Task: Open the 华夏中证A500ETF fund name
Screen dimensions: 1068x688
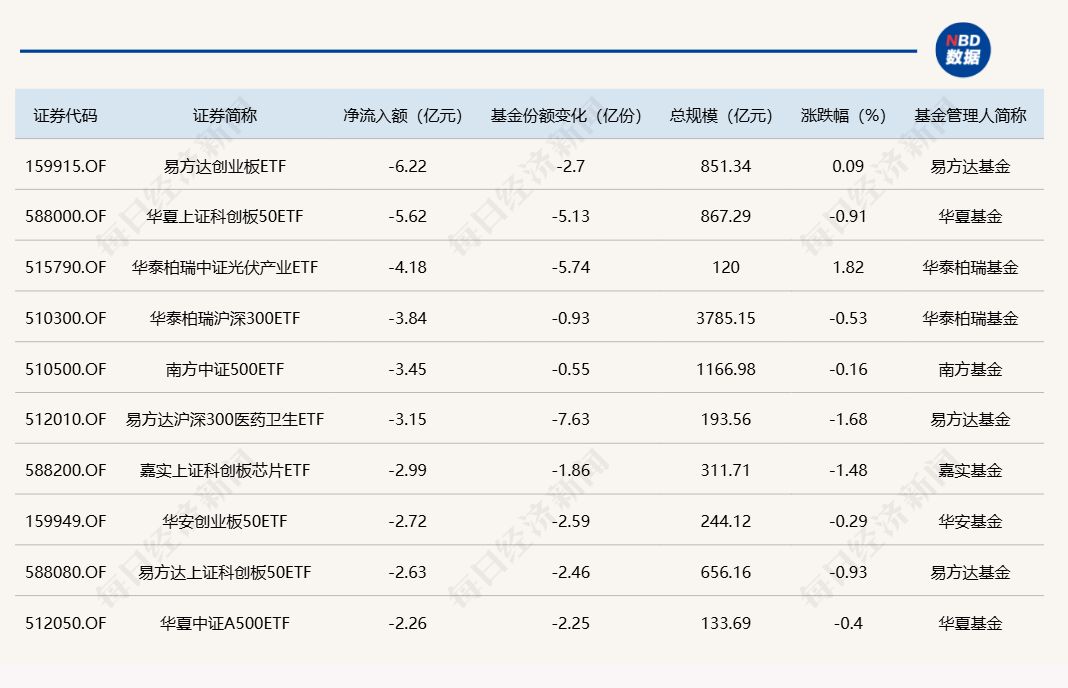Action: [225, 623]
